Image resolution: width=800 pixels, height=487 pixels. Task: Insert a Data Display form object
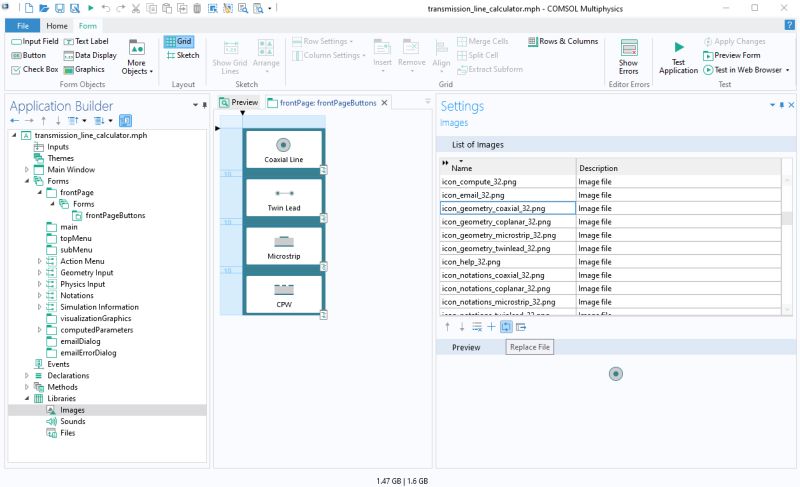pyautogui.click(x=90, y=55)
